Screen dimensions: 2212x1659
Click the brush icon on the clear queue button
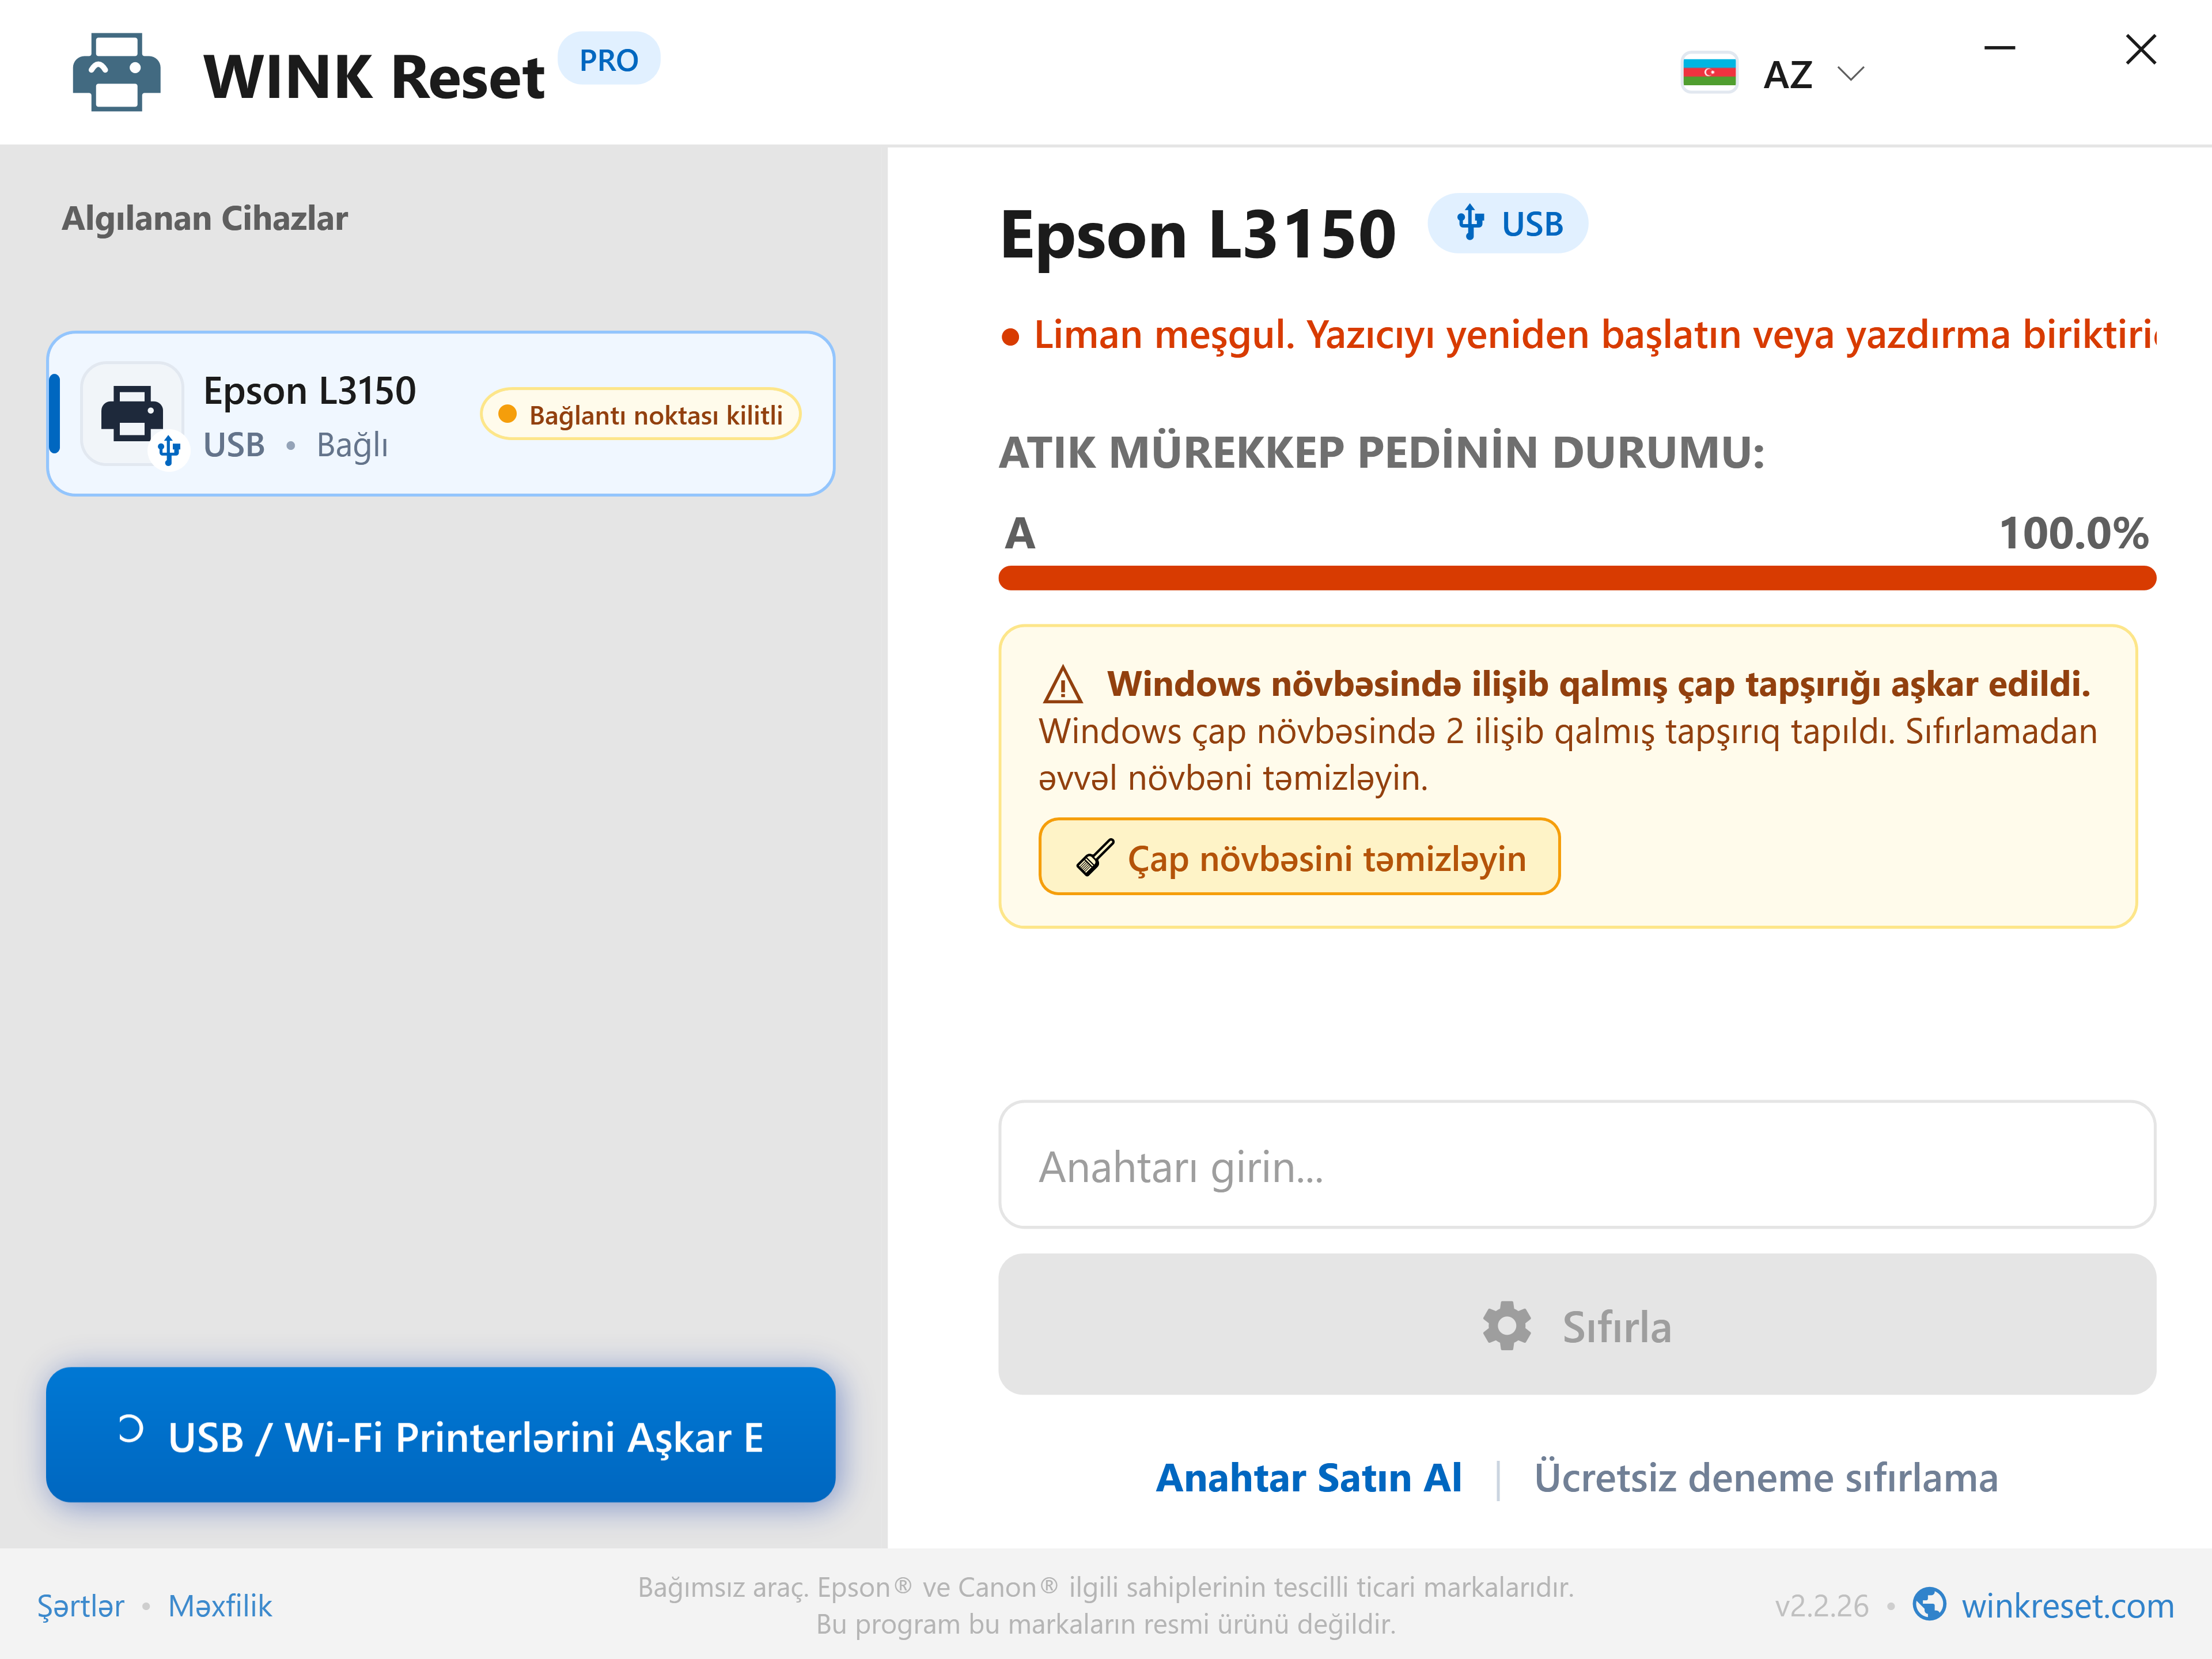point(1095,858)
